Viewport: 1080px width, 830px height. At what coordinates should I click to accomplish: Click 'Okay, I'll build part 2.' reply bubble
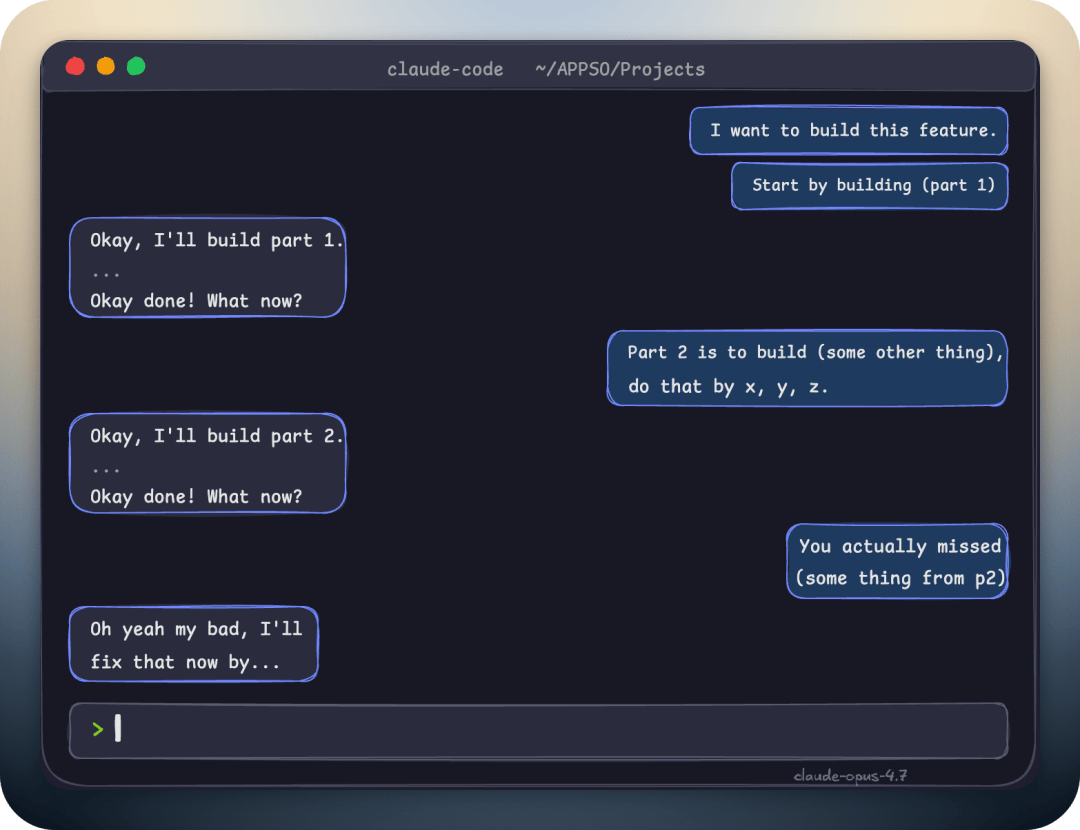207,464
